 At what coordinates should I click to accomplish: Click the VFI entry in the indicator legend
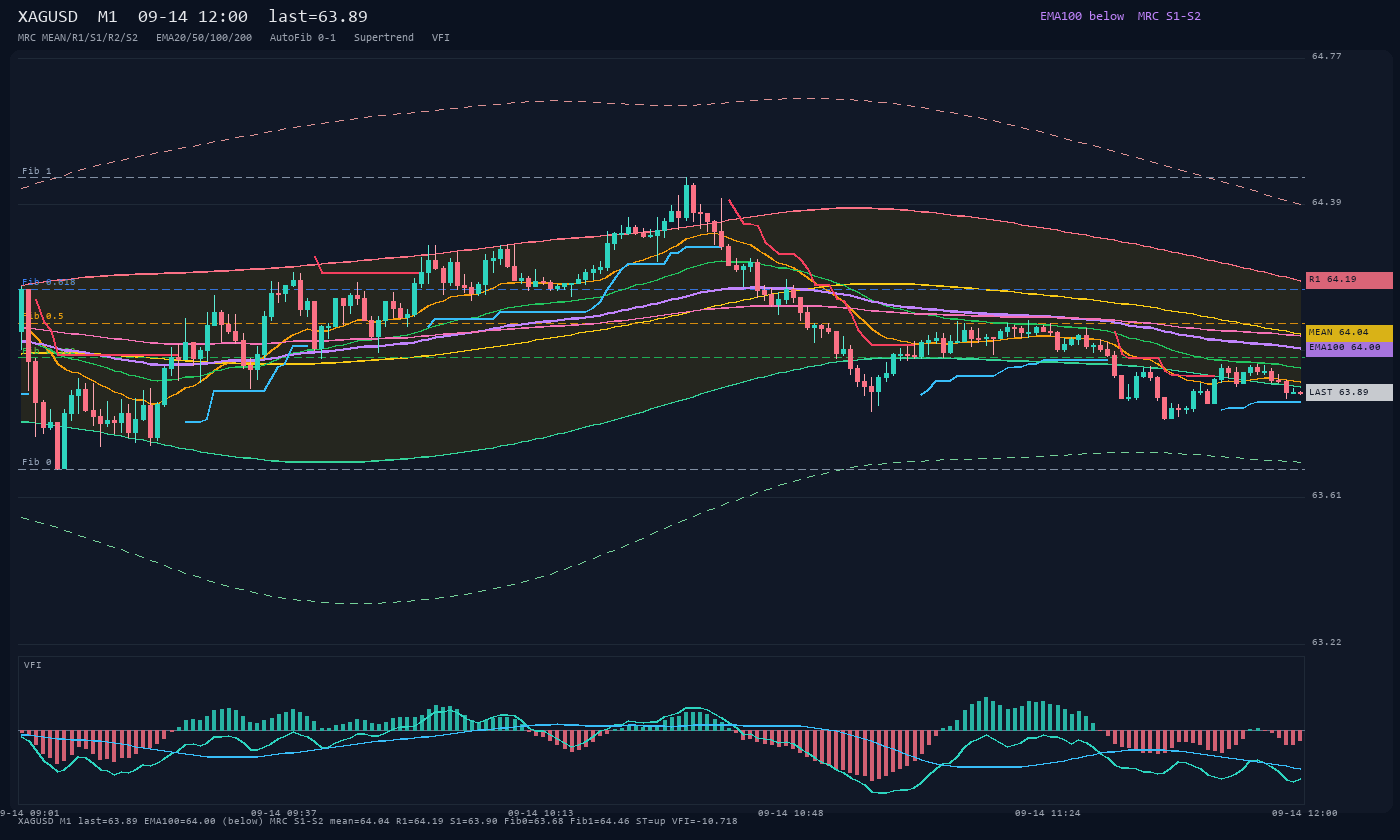click(441, 38)
